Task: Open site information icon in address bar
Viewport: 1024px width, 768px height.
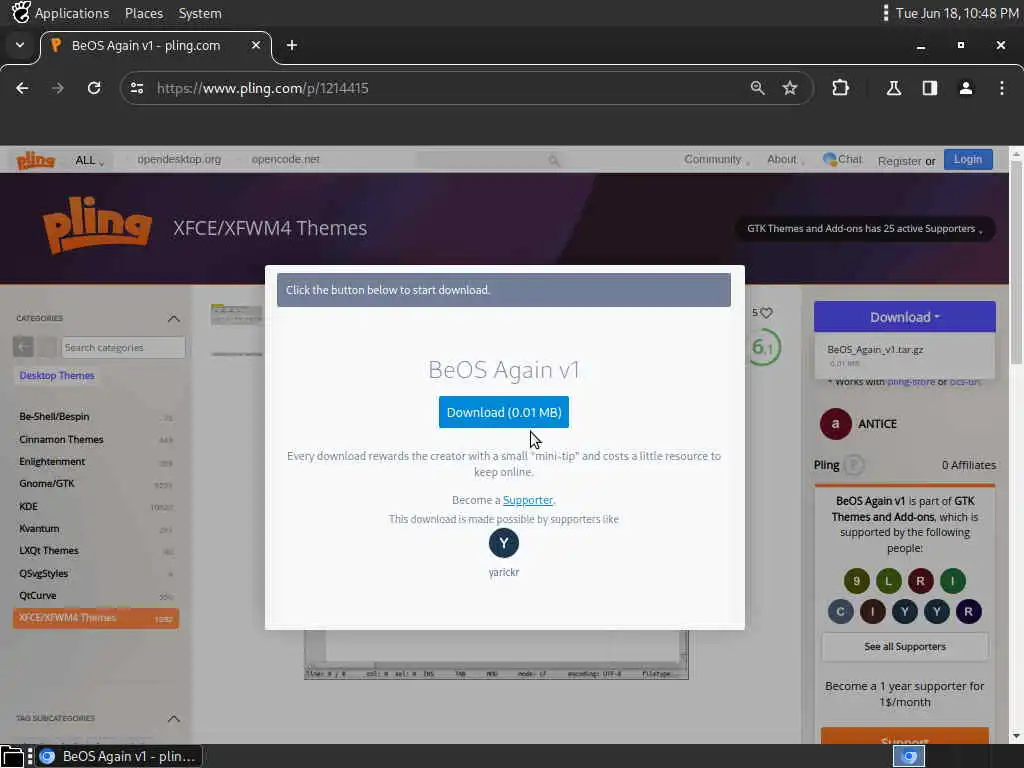Action: [136, 88]
